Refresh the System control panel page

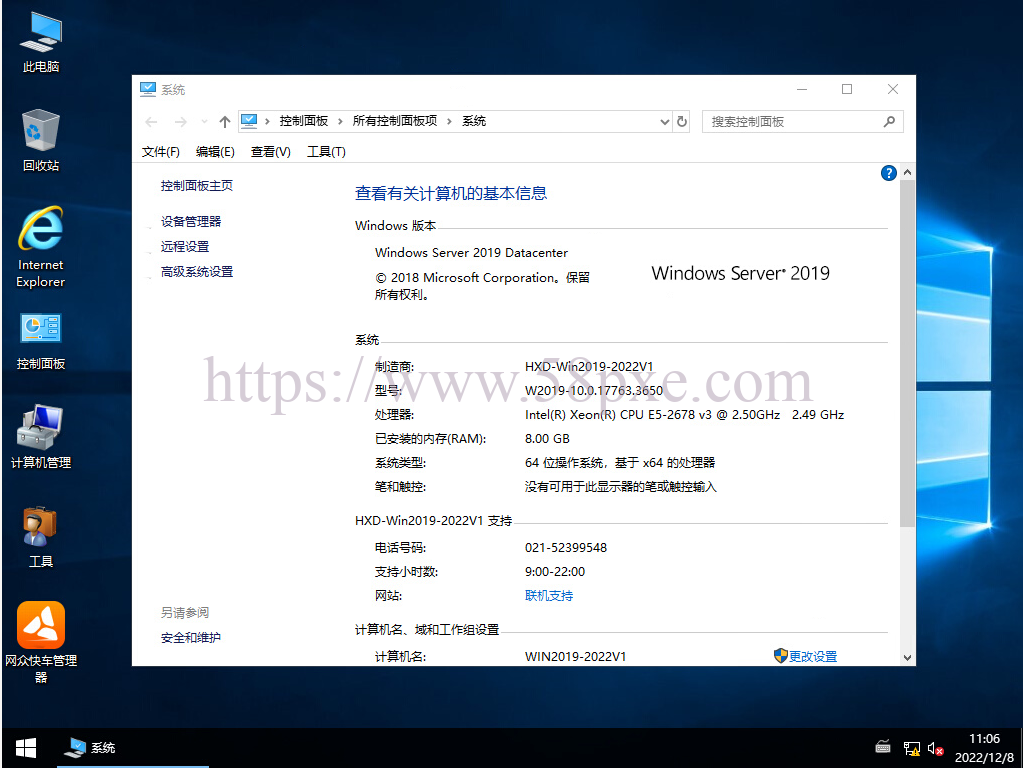click(682, 122)
